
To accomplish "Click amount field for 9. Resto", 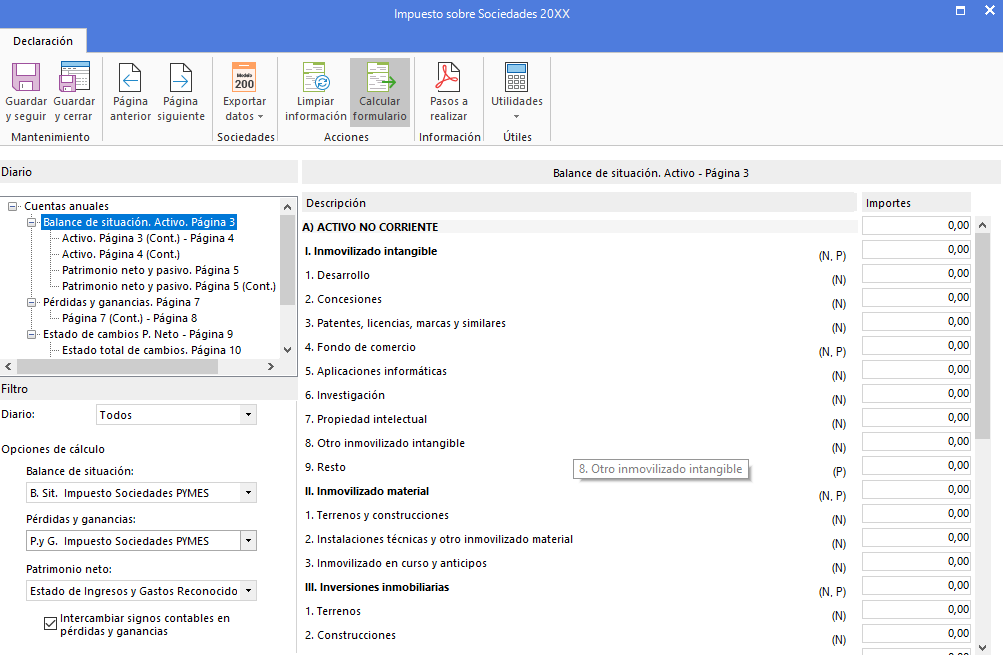I will 916,466.
